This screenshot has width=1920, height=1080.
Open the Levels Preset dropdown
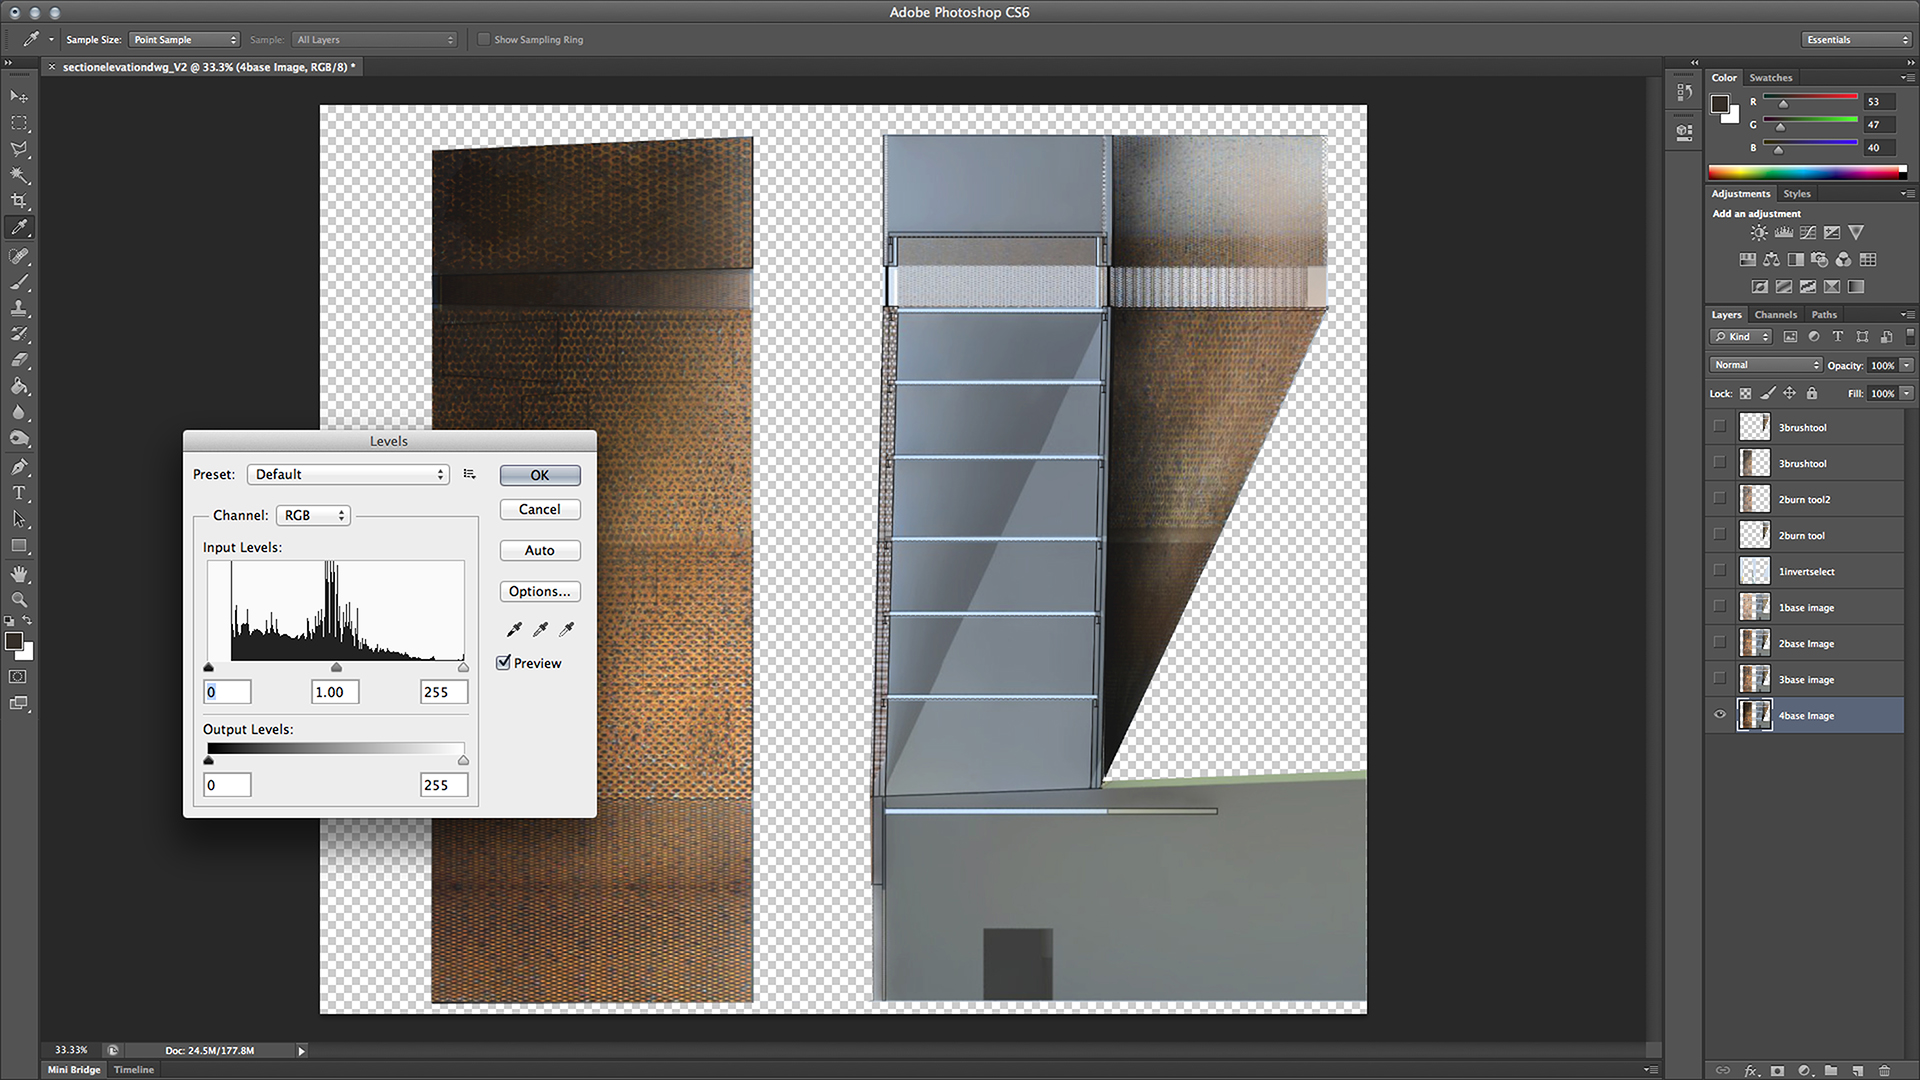(x=348, y=474)
